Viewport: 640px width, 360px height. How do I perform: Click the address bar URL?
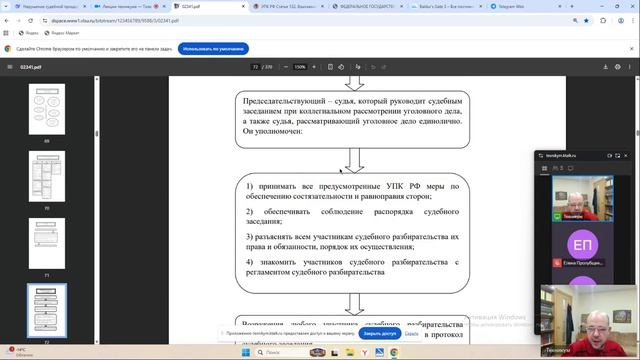pos(115,20)
